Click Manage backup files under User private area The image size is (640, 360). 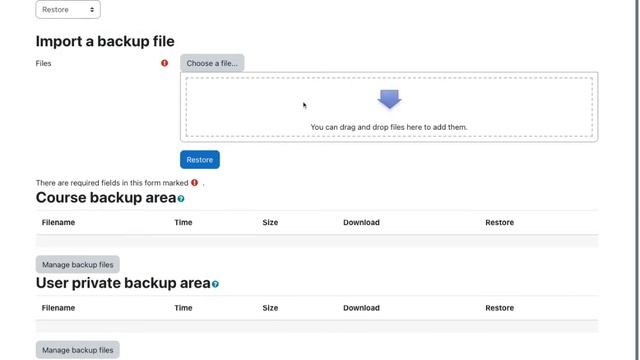click(78, 350)
